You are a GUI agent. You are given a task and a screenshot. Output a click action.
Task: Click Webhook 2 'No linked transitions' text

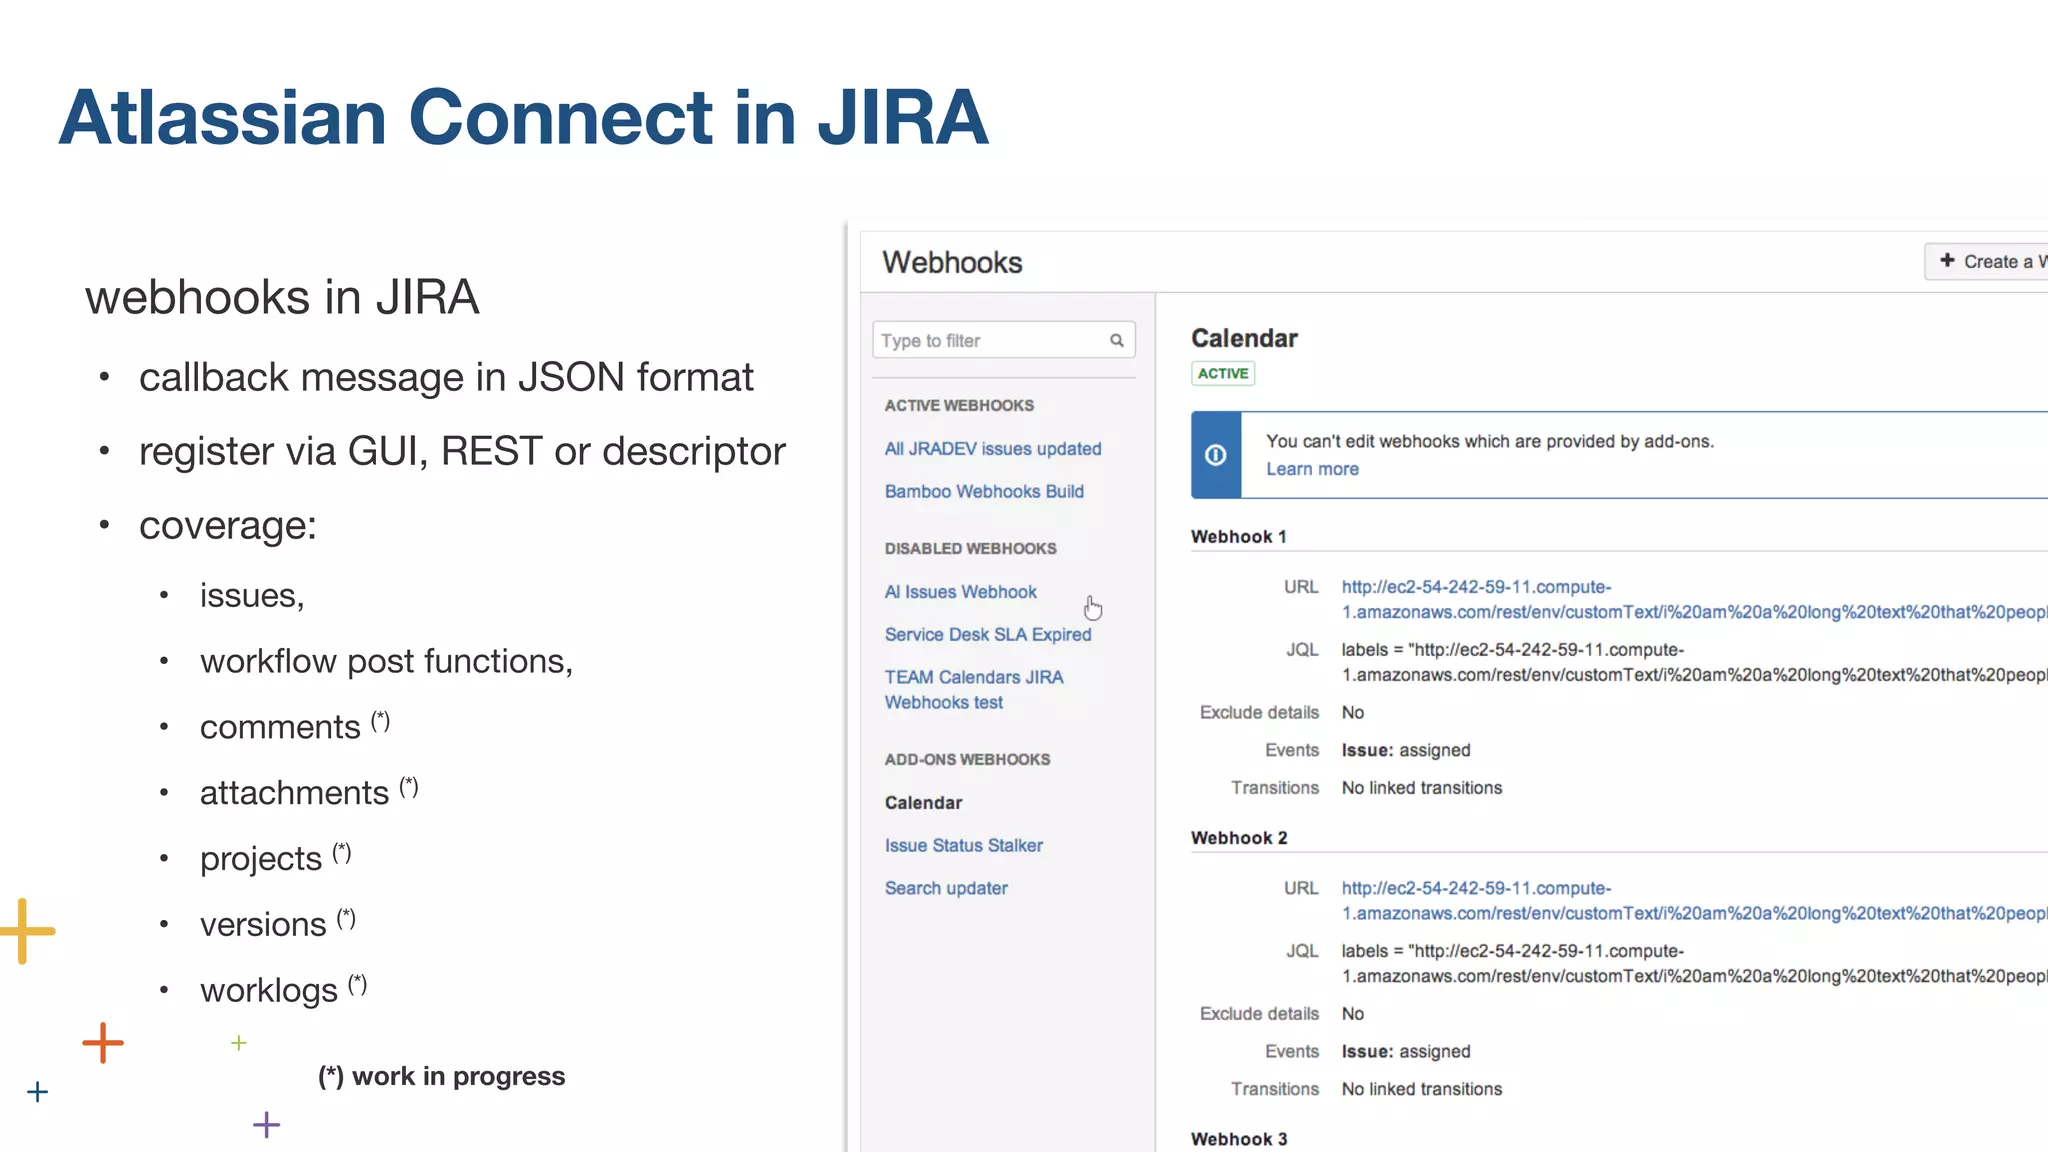pos(1422,1089)
